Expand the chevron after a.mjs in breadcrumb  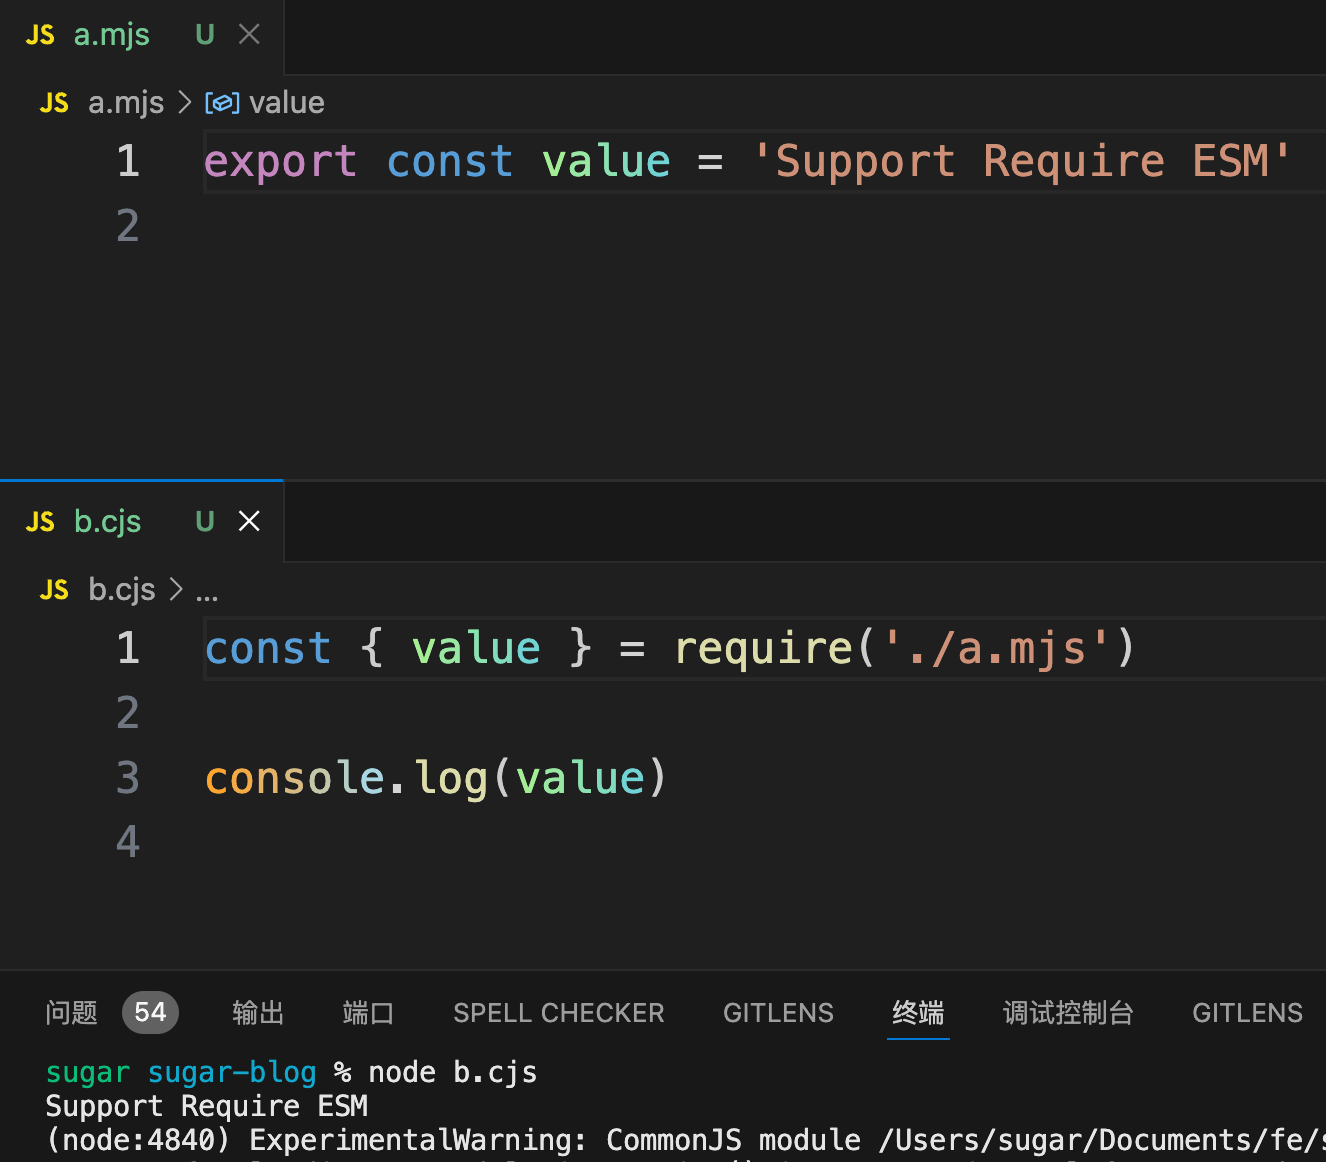tap(184, 103)
